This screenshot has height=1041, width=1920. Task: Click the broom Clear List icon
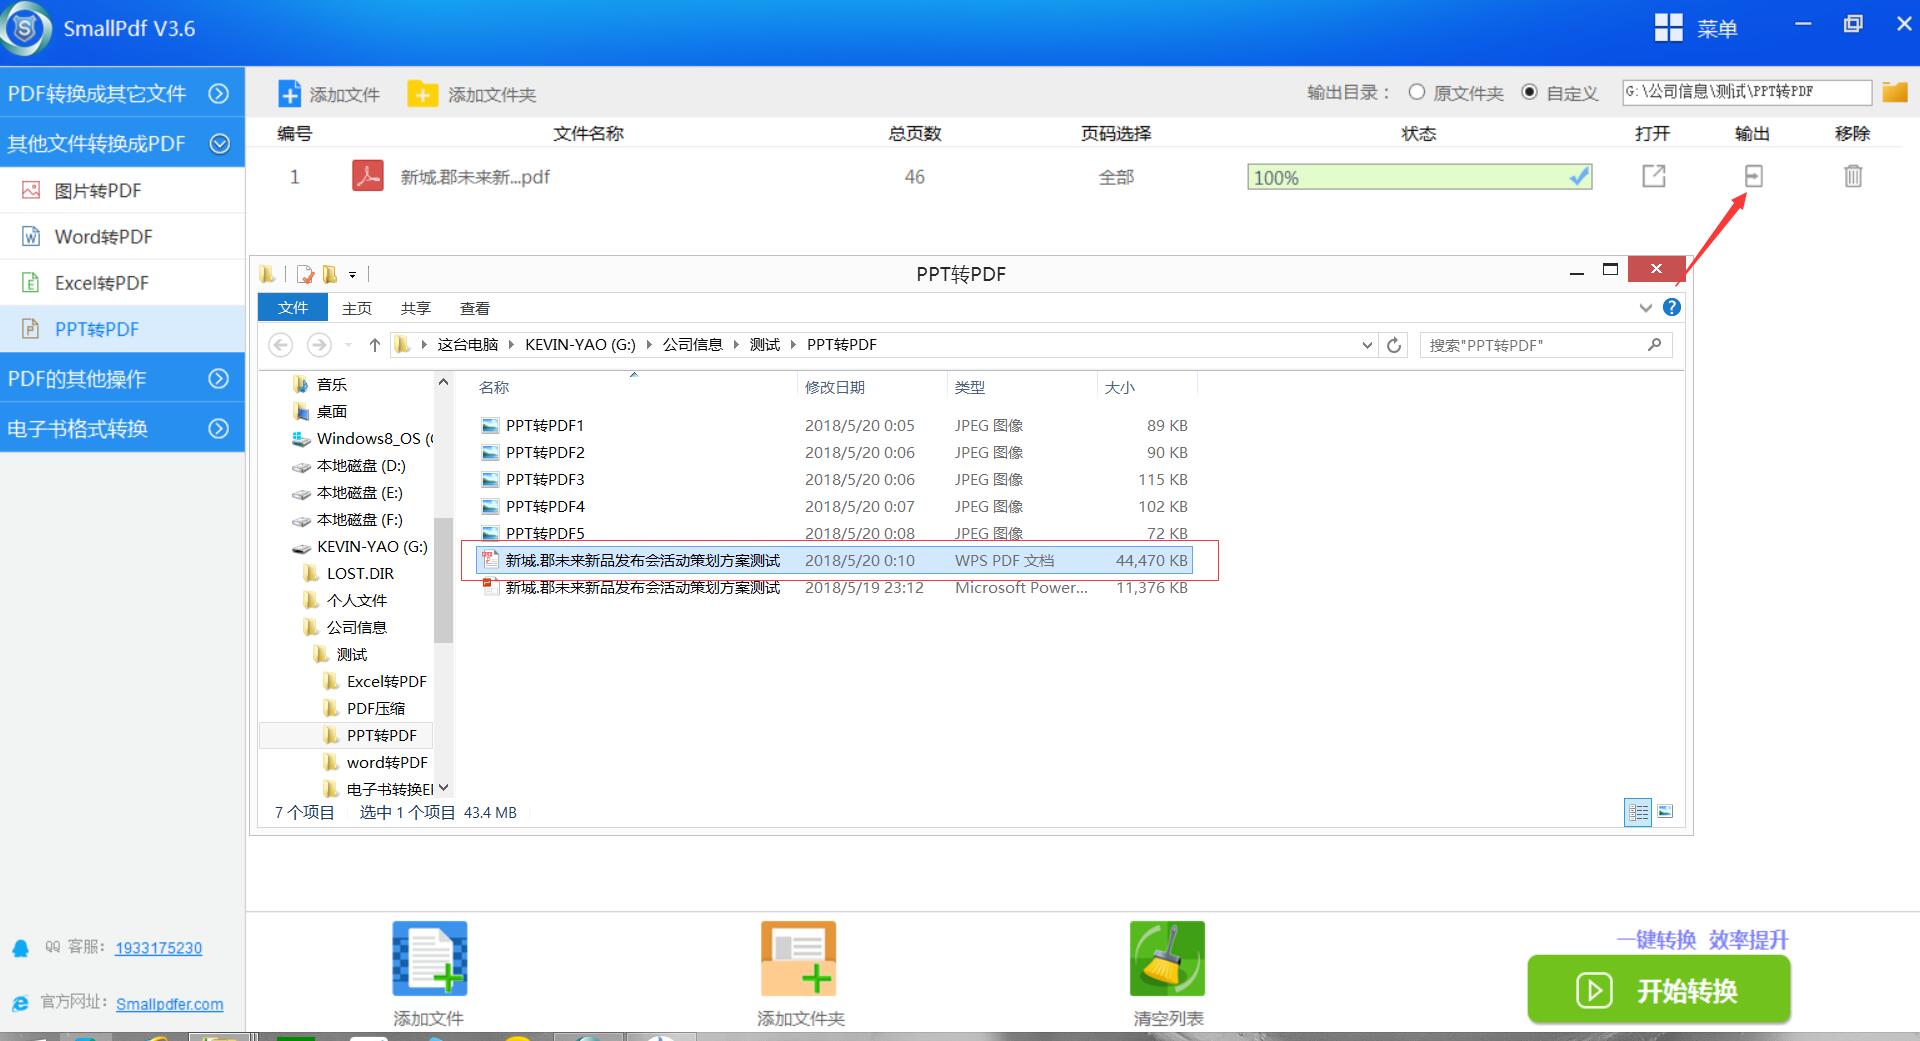pyautogui.click(x=1167, y=958)
